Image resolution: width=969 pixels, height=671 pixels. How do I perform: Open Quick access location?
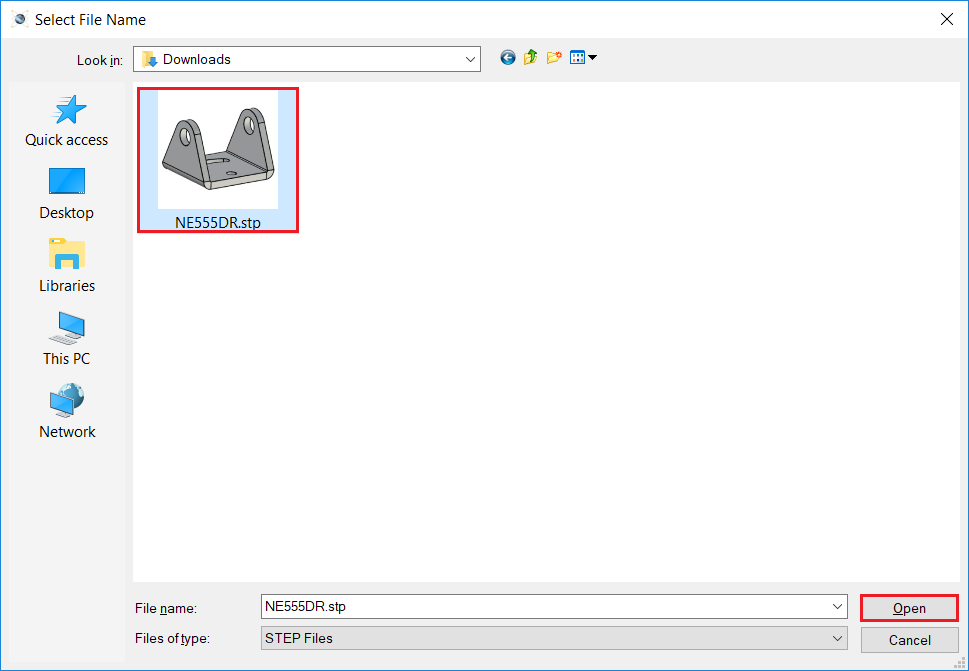(67, 121)
